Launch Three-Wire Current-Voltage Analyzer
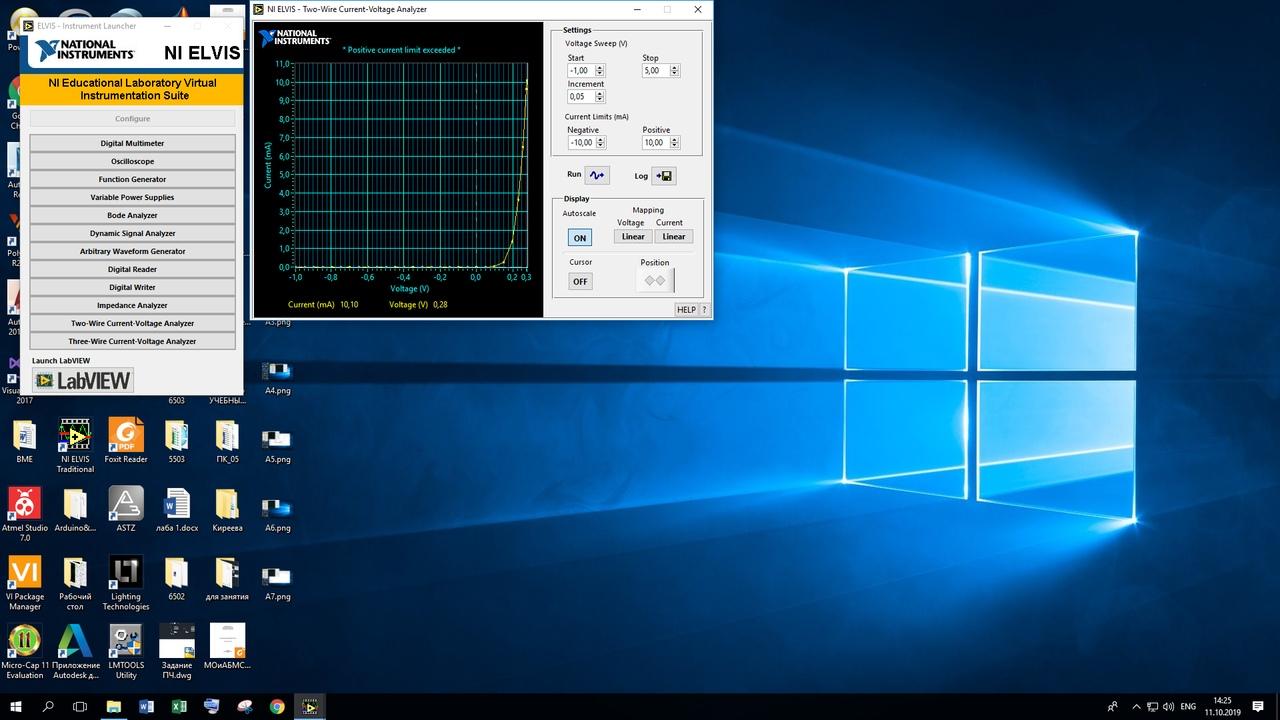Viewport: 1280px width, 720px height. (132, 341)
